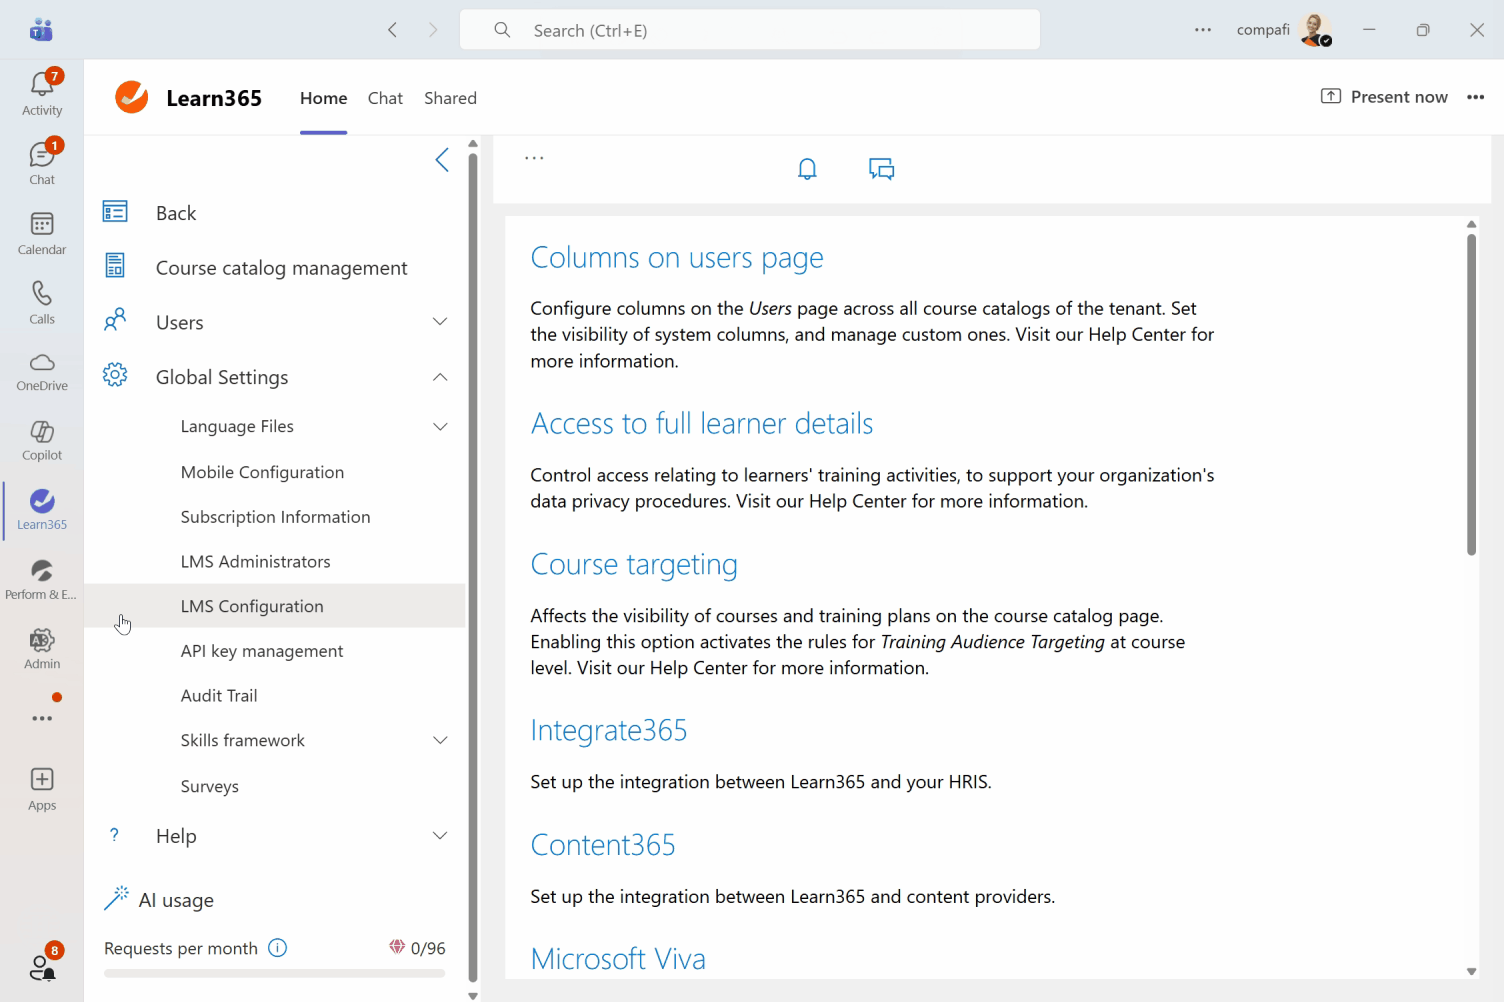Screen dimensions: 1504x1002
Task: Click the notification bell icon
Action: tap(807, 168)
